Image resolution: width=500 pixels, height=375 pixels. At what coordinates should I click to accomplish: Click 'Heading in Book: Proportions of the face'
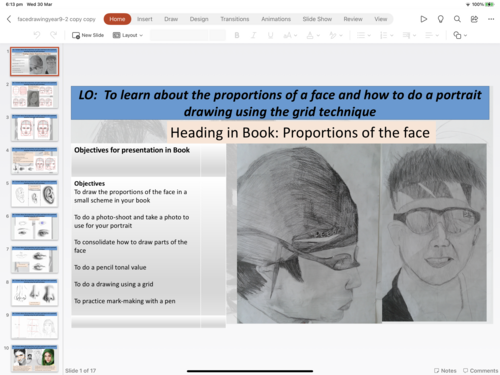point(300,133)
